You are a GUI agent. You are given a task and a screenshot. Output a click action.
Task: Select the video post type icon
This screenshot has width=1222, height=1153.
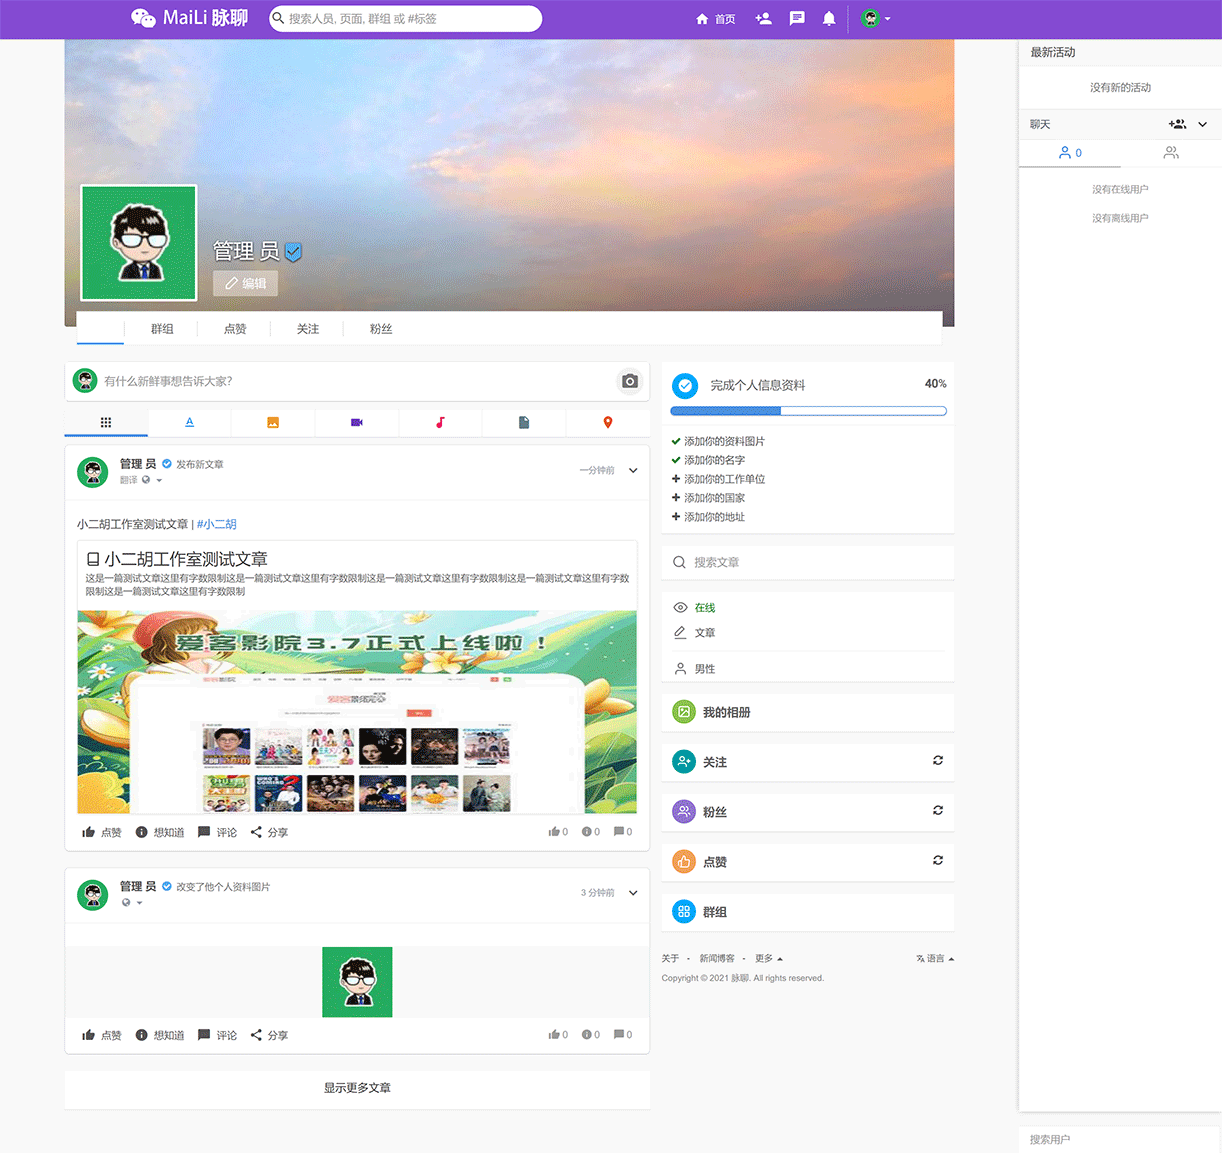coord(356,422)
